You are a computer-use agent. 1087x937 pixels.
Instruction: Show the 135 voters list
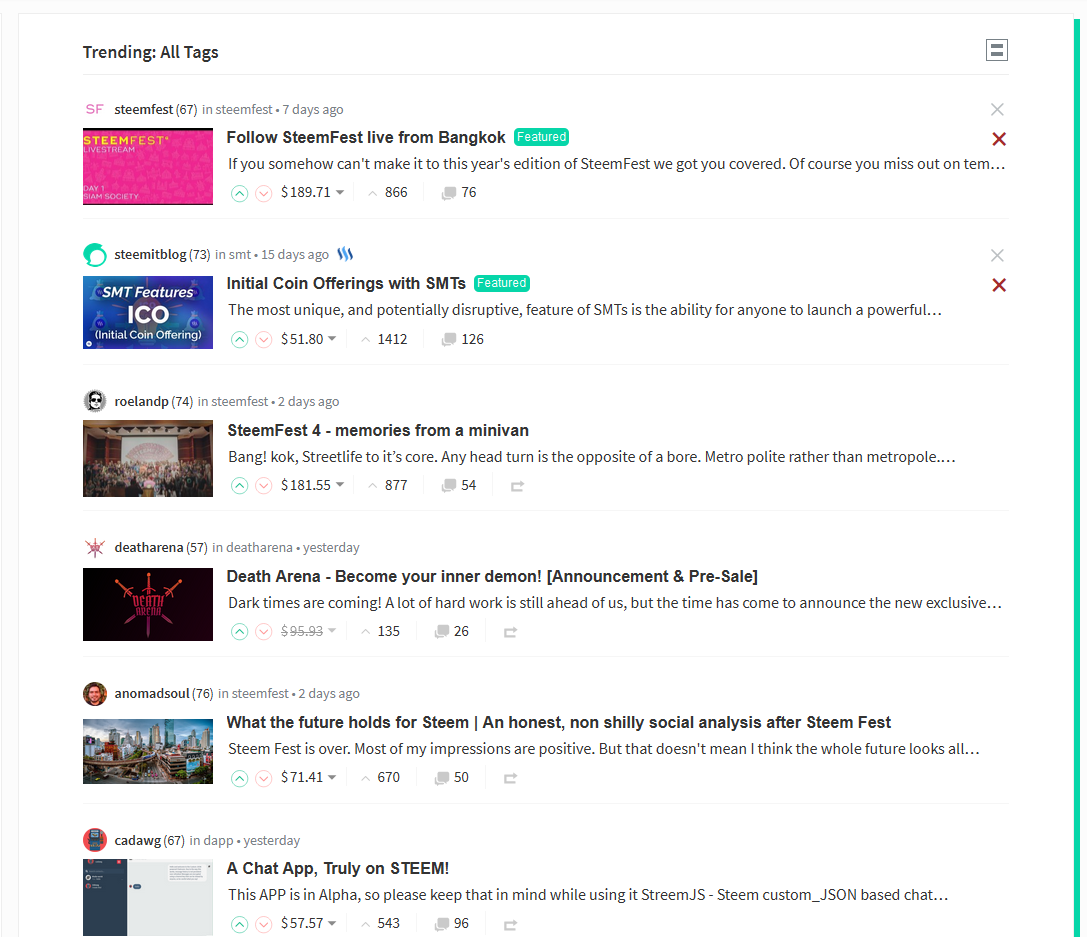(380, 631)
